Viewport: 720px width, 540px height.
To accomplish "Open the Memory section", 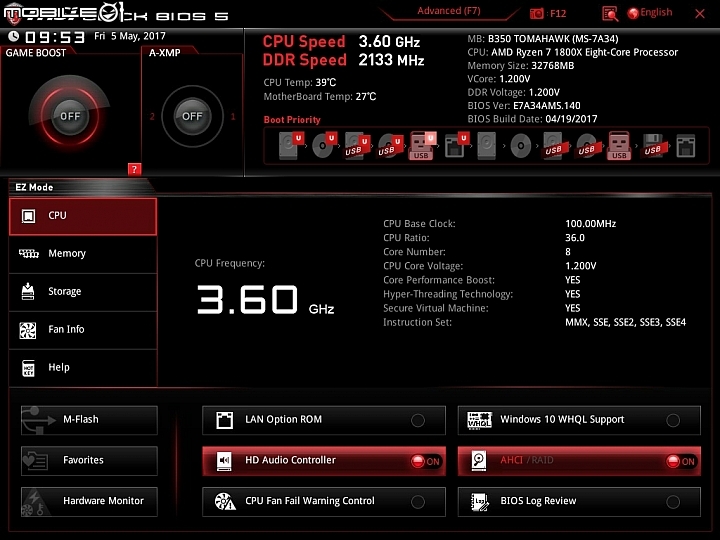I will [x=83, y=254].
